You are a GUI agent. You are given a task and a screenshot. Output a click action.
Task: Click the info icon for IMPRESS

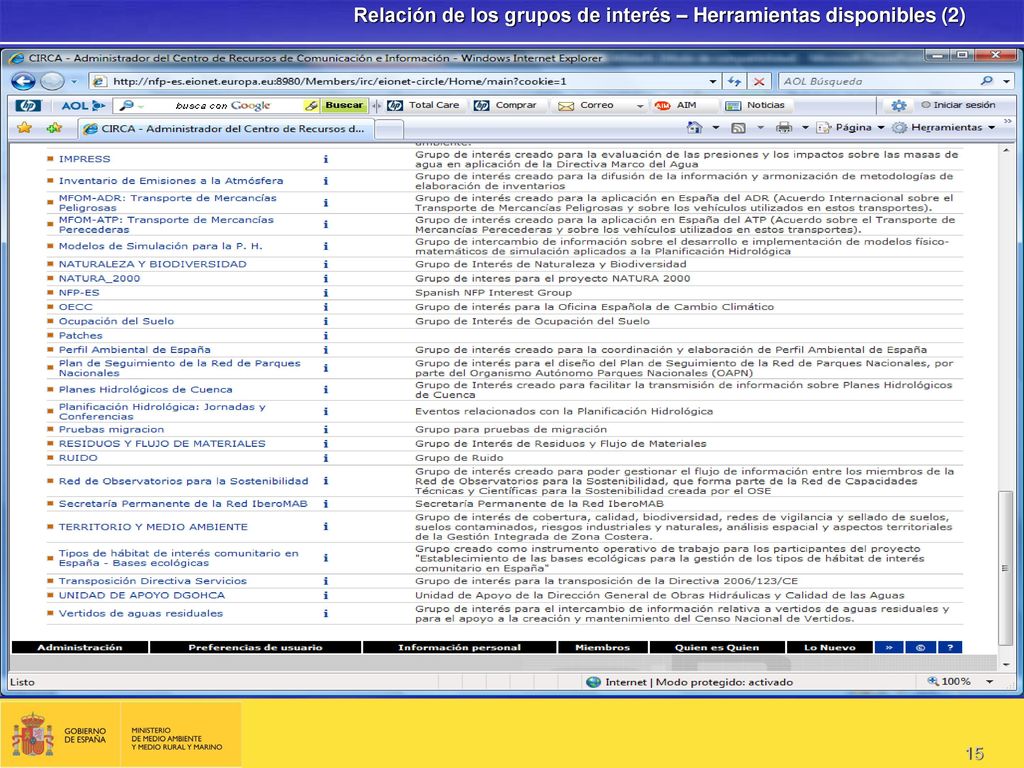point(325,159)
